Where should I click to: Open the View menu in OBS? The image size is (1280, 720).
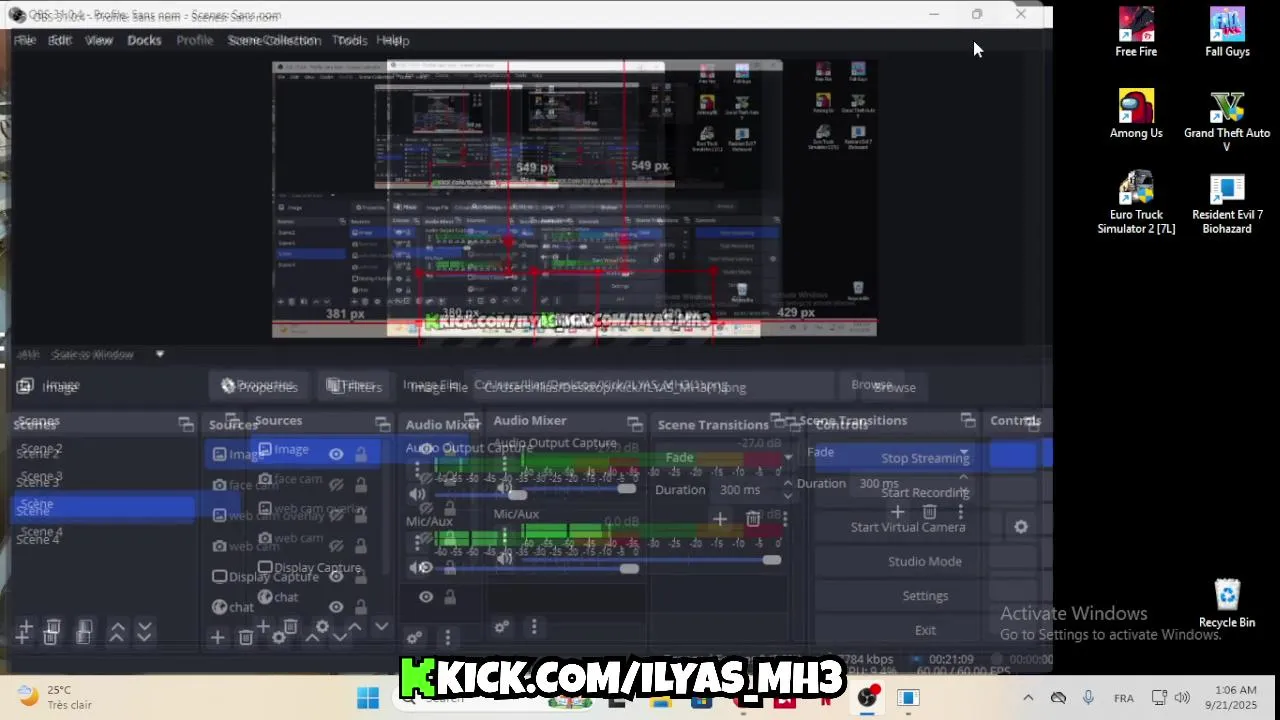click(99, 40)
